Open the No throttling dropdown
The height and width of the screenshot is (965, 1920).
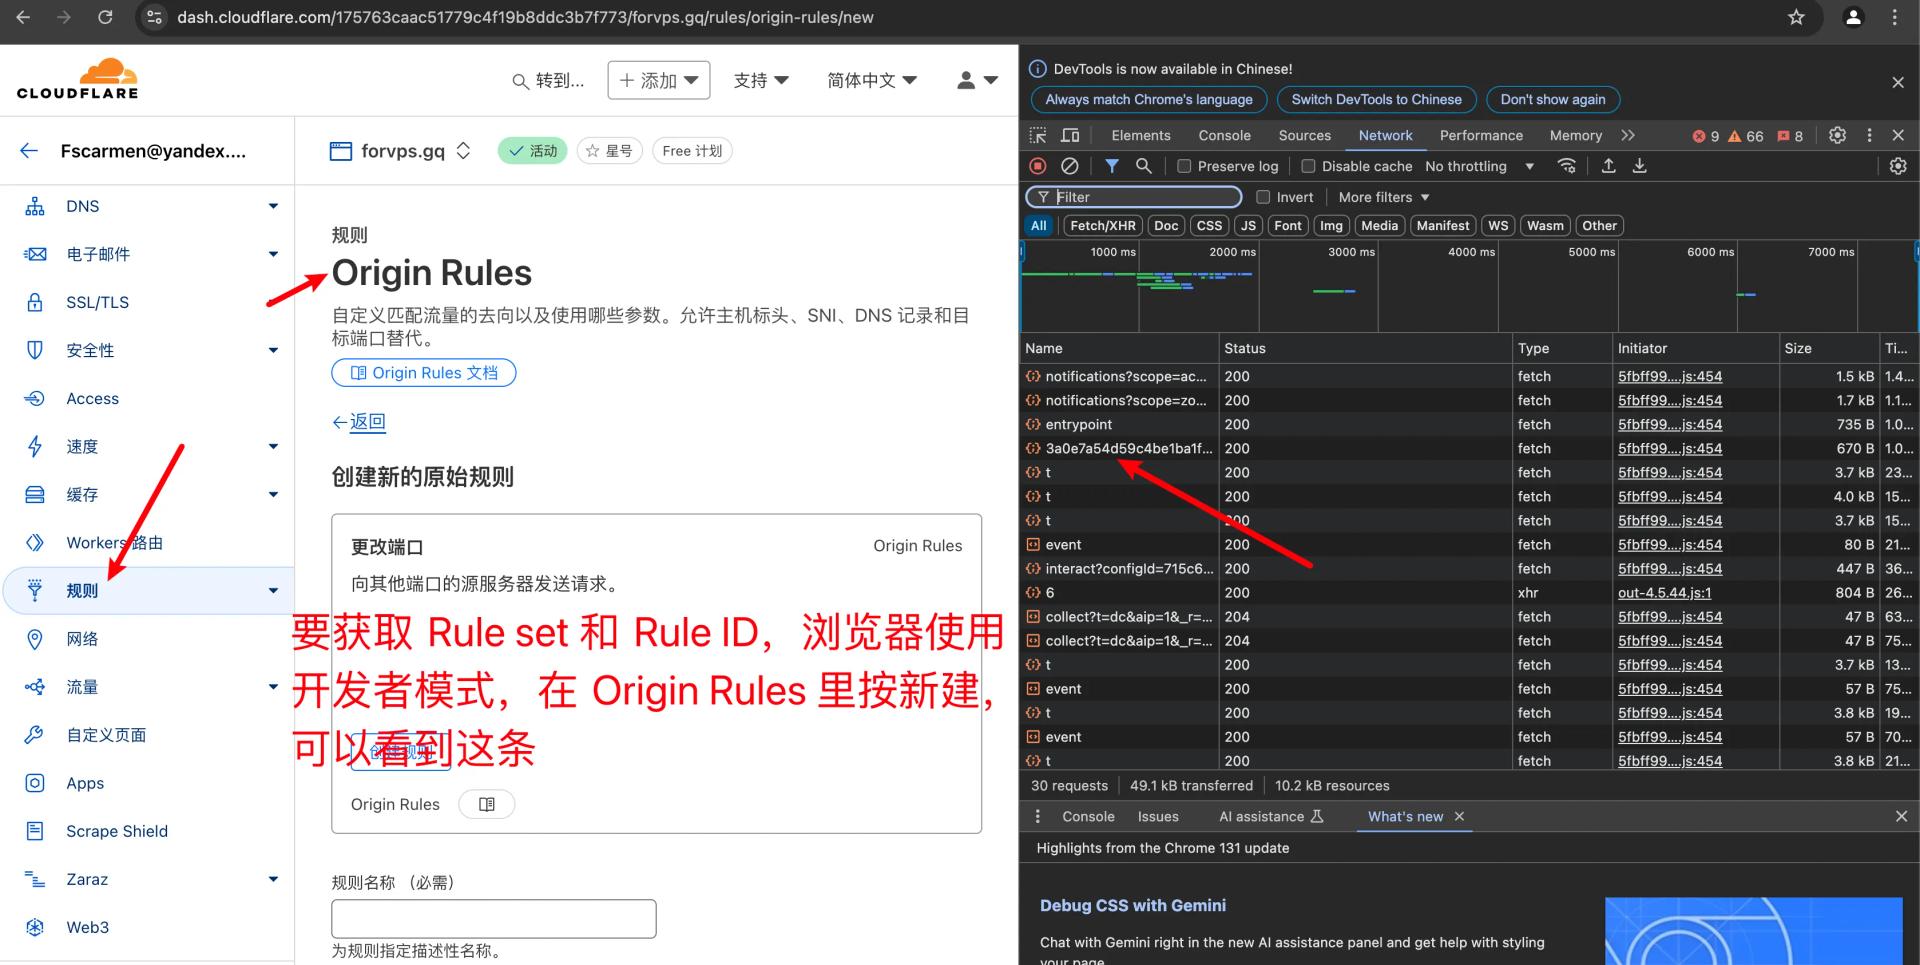[x=1479, y=166]
